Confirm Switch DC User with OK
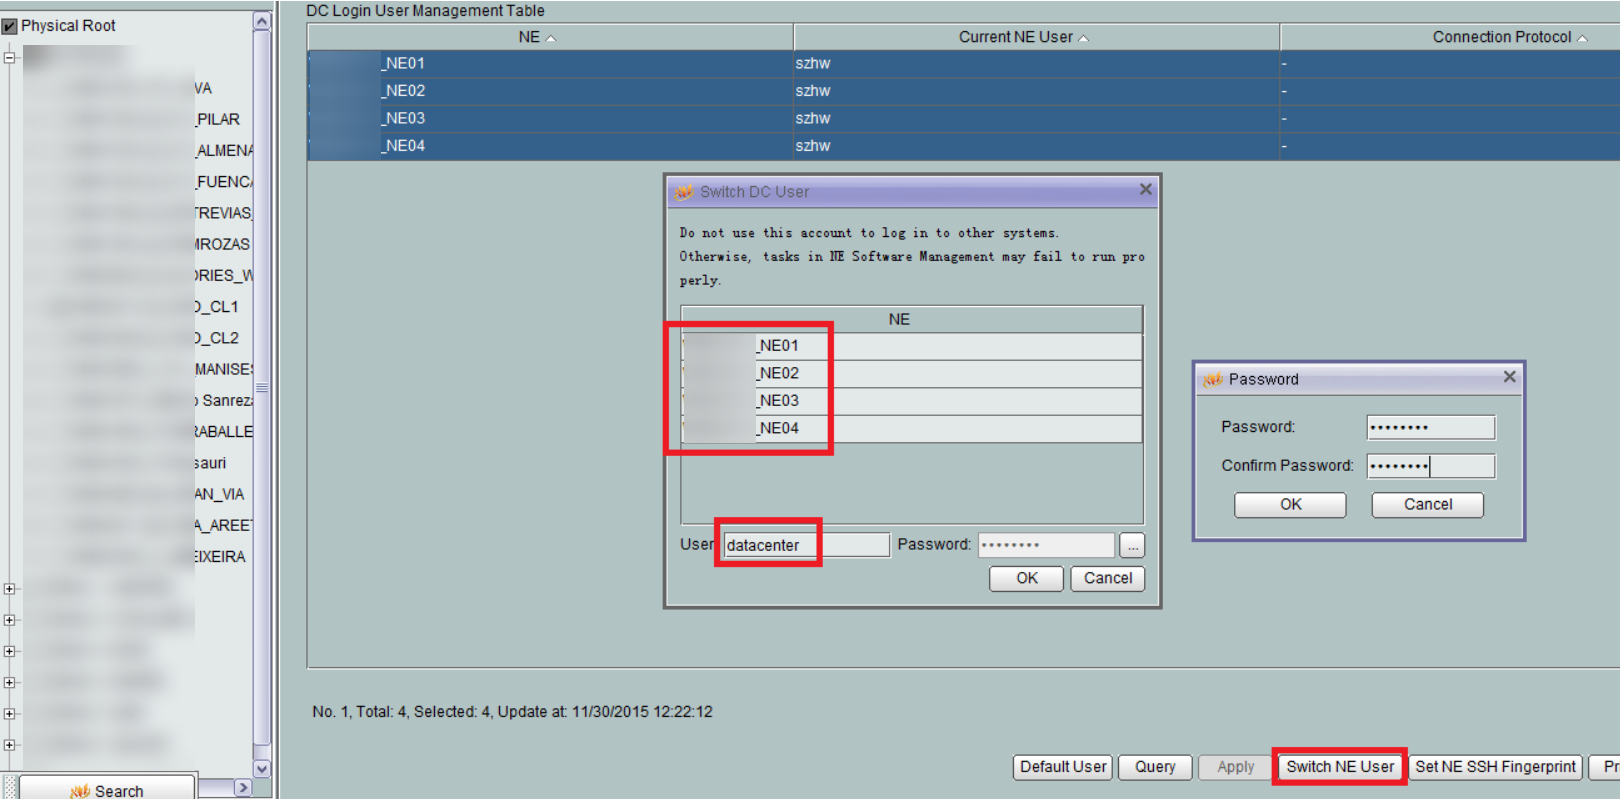Image resolution: width=1620 pixels, height=799 pixels. pos(1026,578)
